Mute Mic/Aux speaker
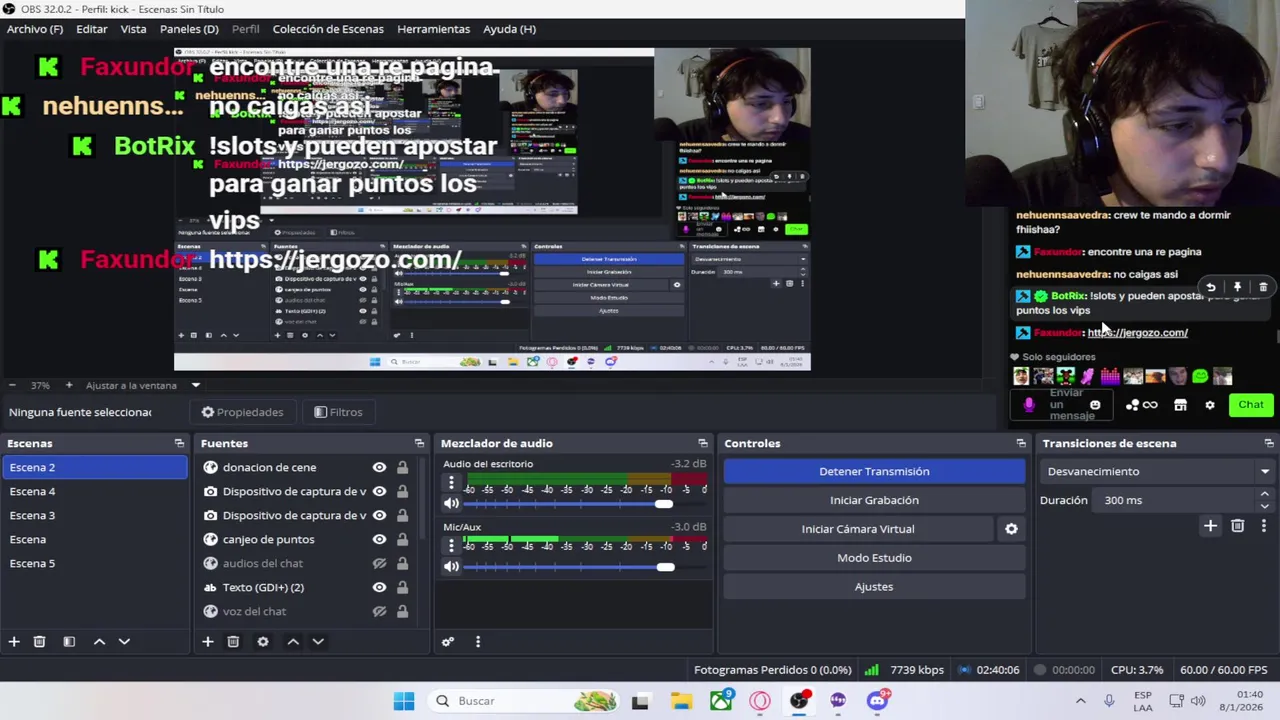 451,567
